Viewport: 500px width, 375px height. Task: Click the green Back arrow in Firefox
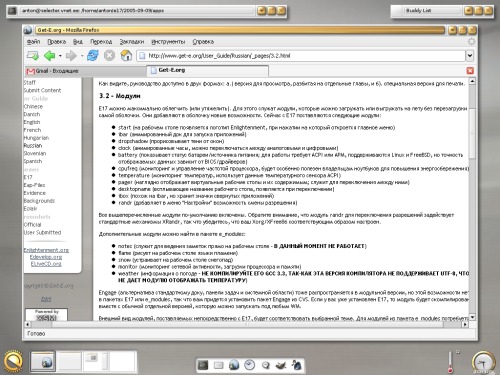tap(50, 55)
